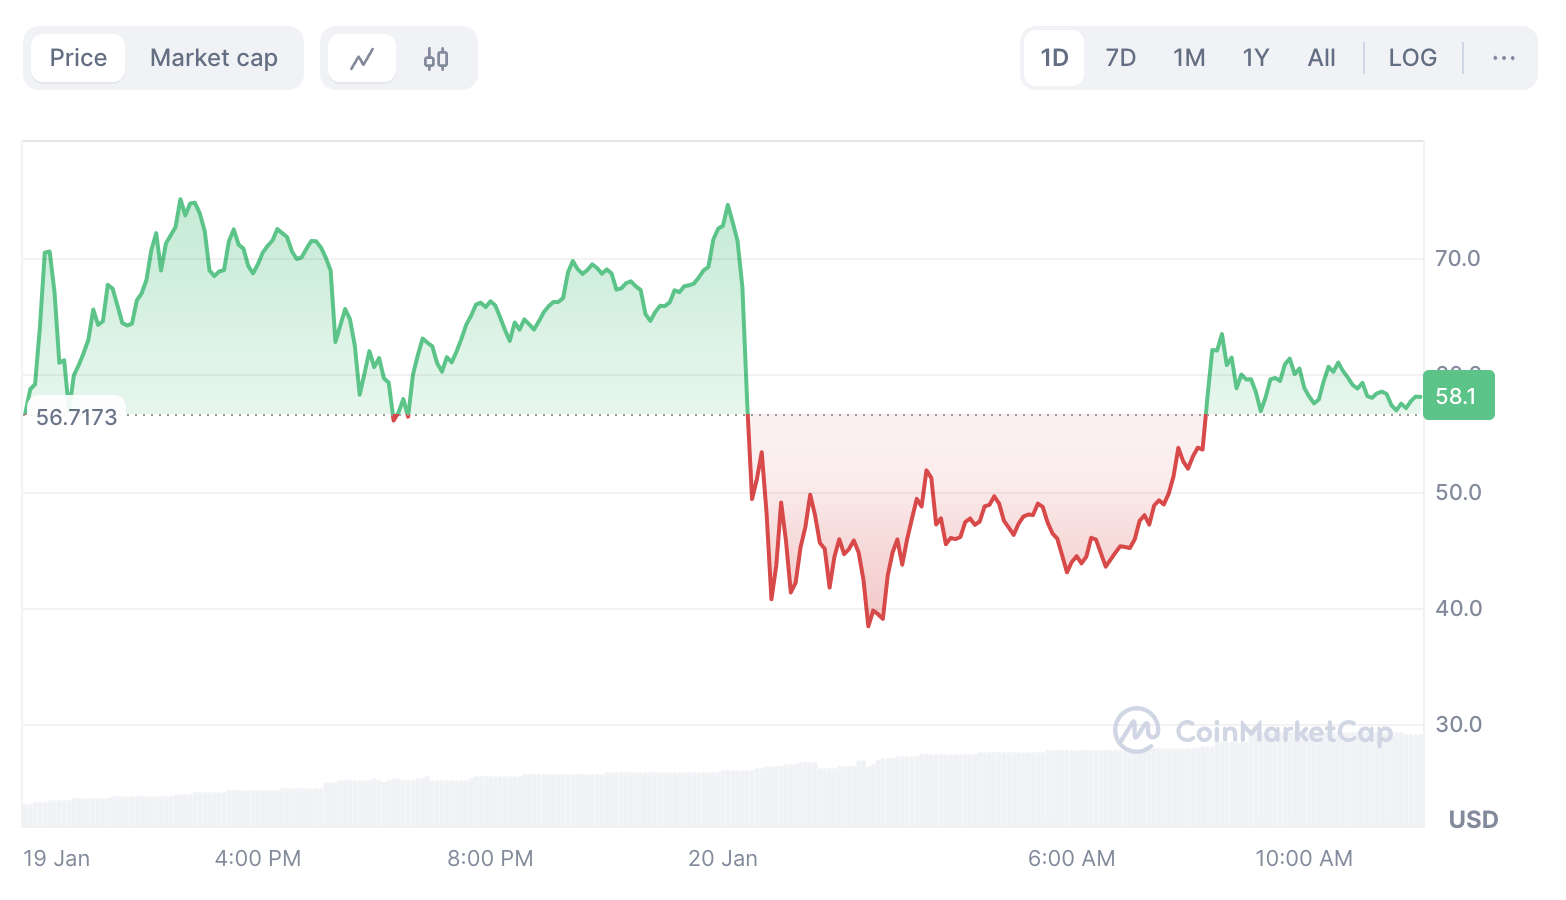The width and height of the screenshot is (1566, 900).
Task: Show the 1Y price history
Action: [x=1256, y=58]
